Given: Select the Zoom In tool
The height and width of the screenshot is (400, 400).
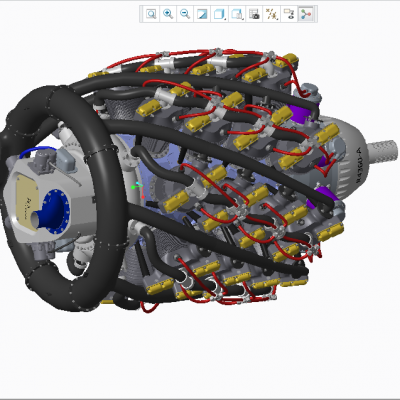Looking at the screenshot, I should [168, 14].
